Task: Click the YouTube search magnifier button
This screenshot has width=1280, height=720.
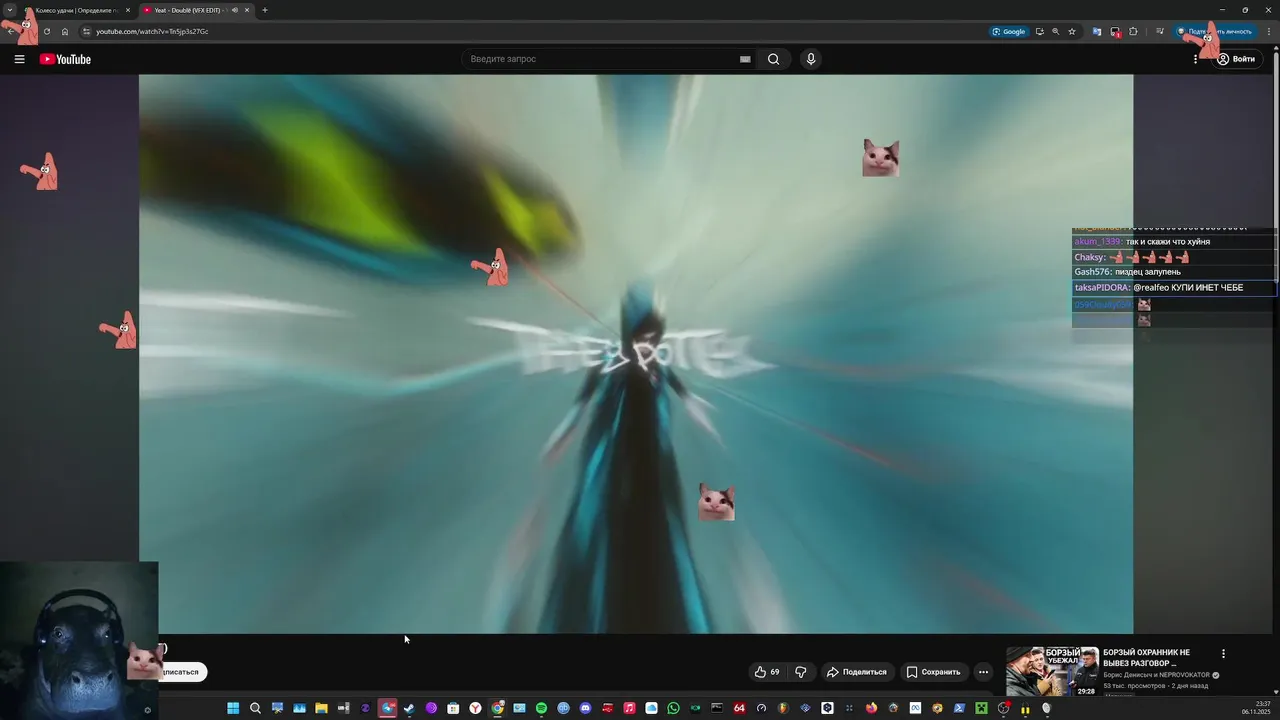Action: (x=773, y=59)
